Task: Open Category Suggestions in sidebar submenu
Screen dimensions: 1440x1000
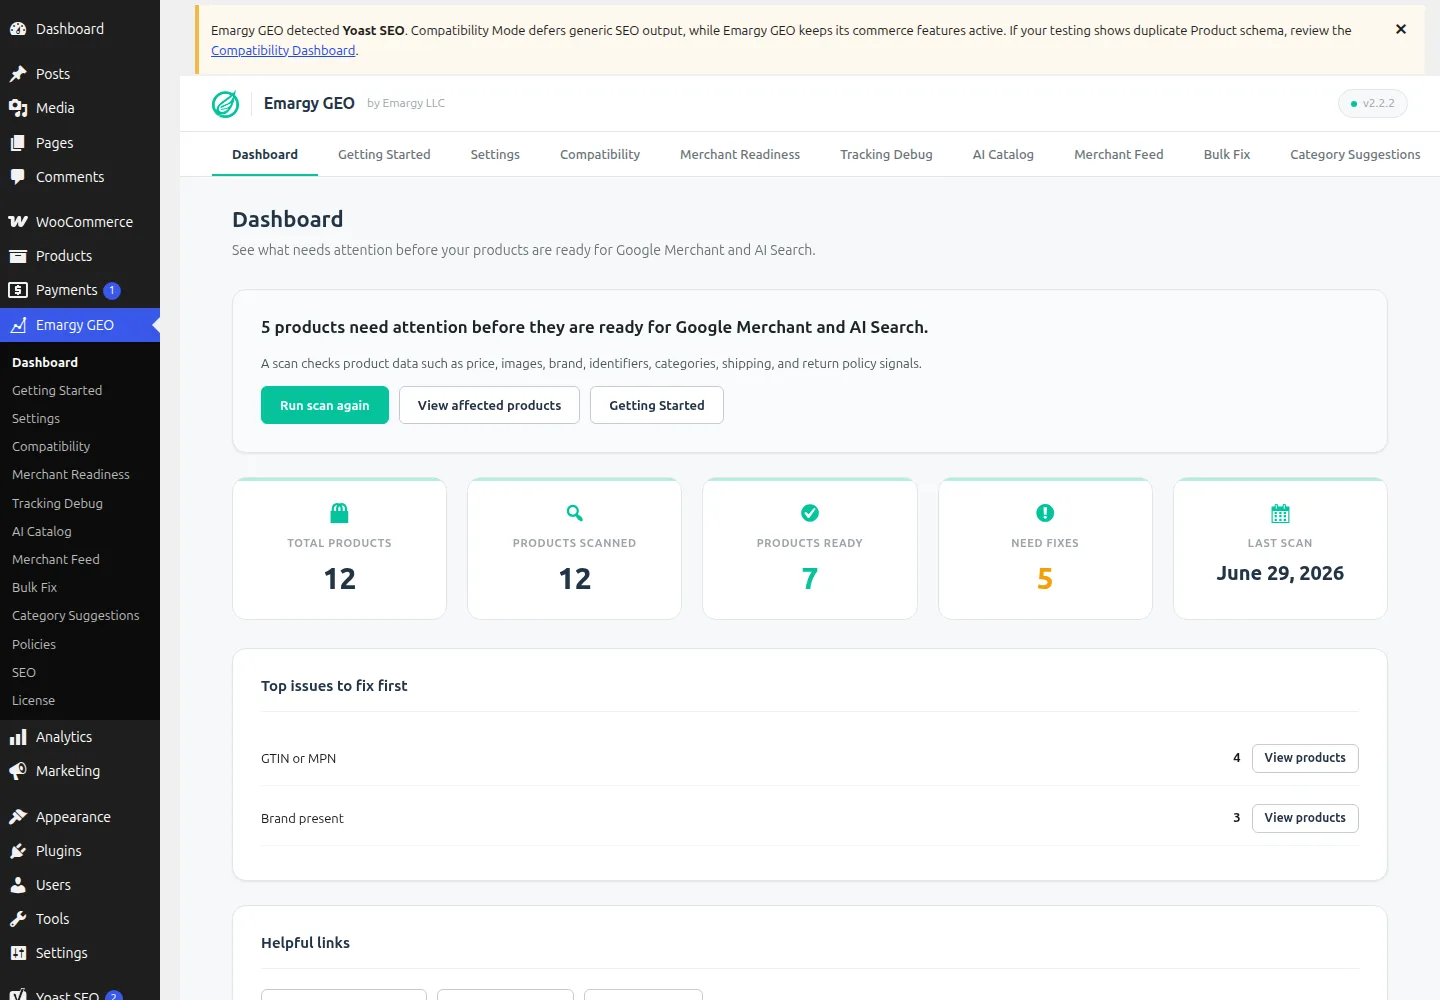Action: [76, 615]
